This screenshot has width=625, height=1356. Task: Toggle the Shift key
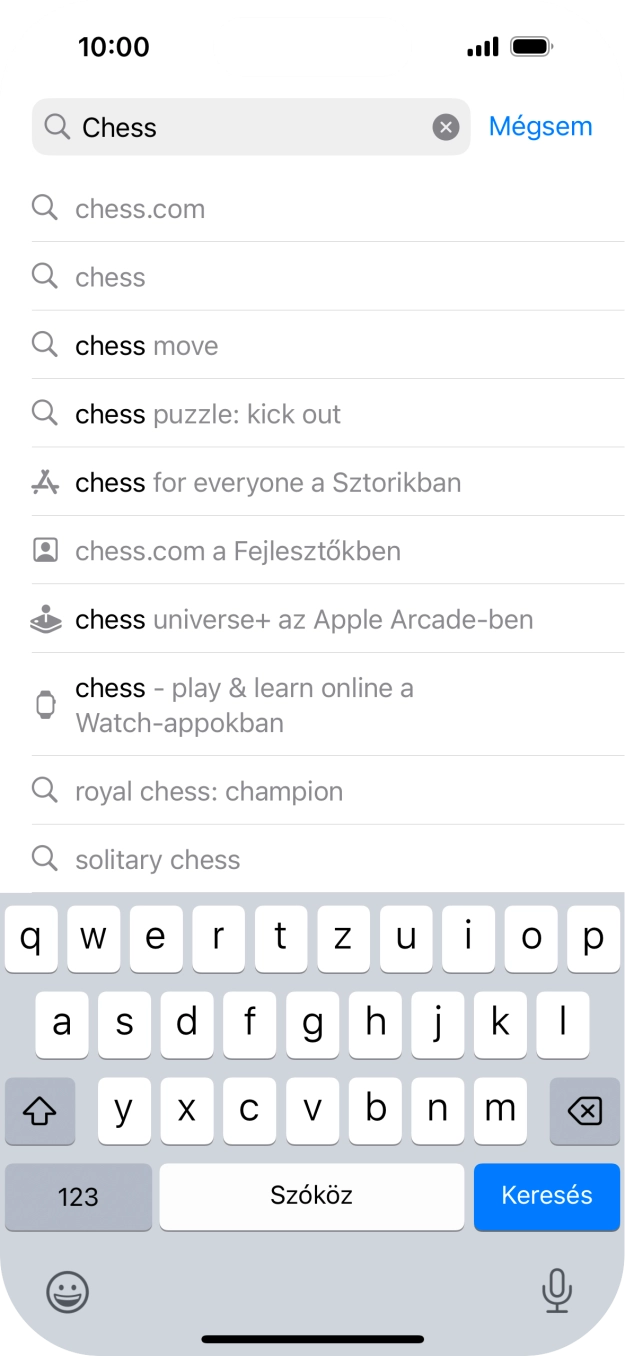40,1110
